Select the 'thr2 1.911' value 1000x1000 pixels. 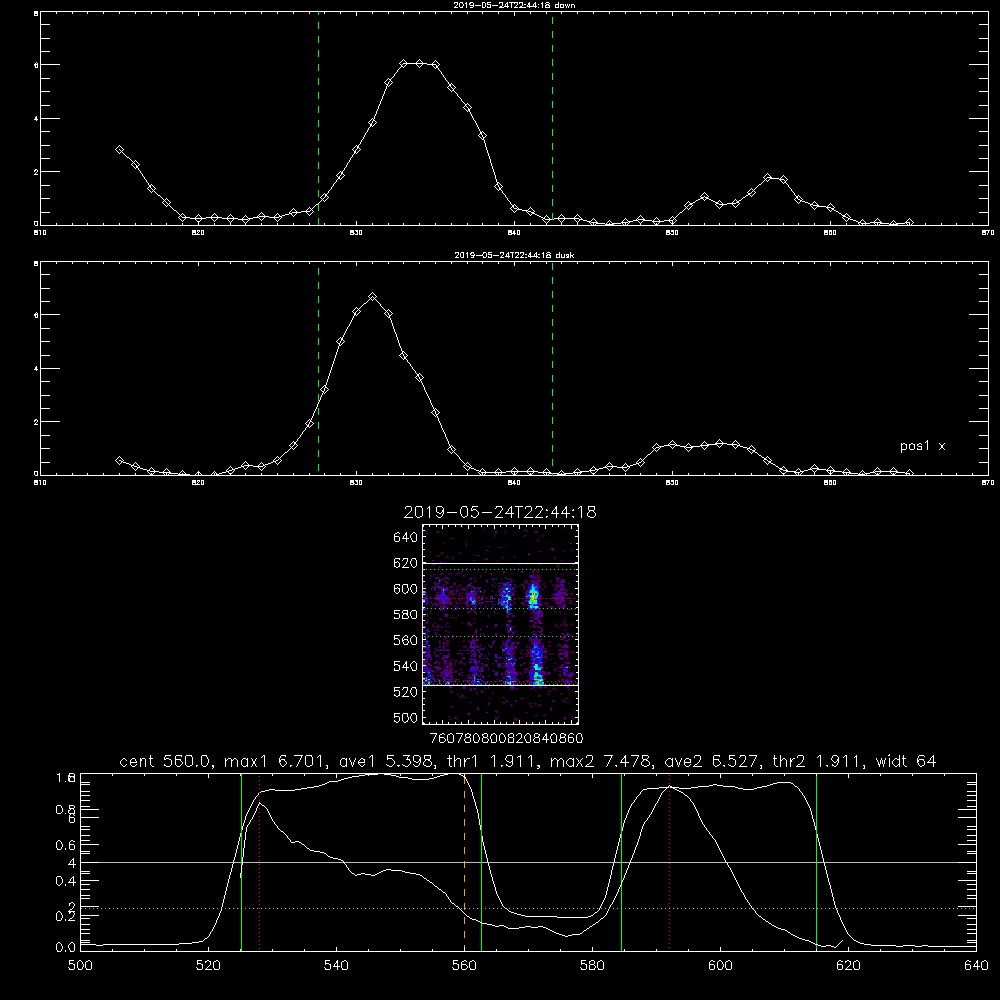click(x=818, y=761)
